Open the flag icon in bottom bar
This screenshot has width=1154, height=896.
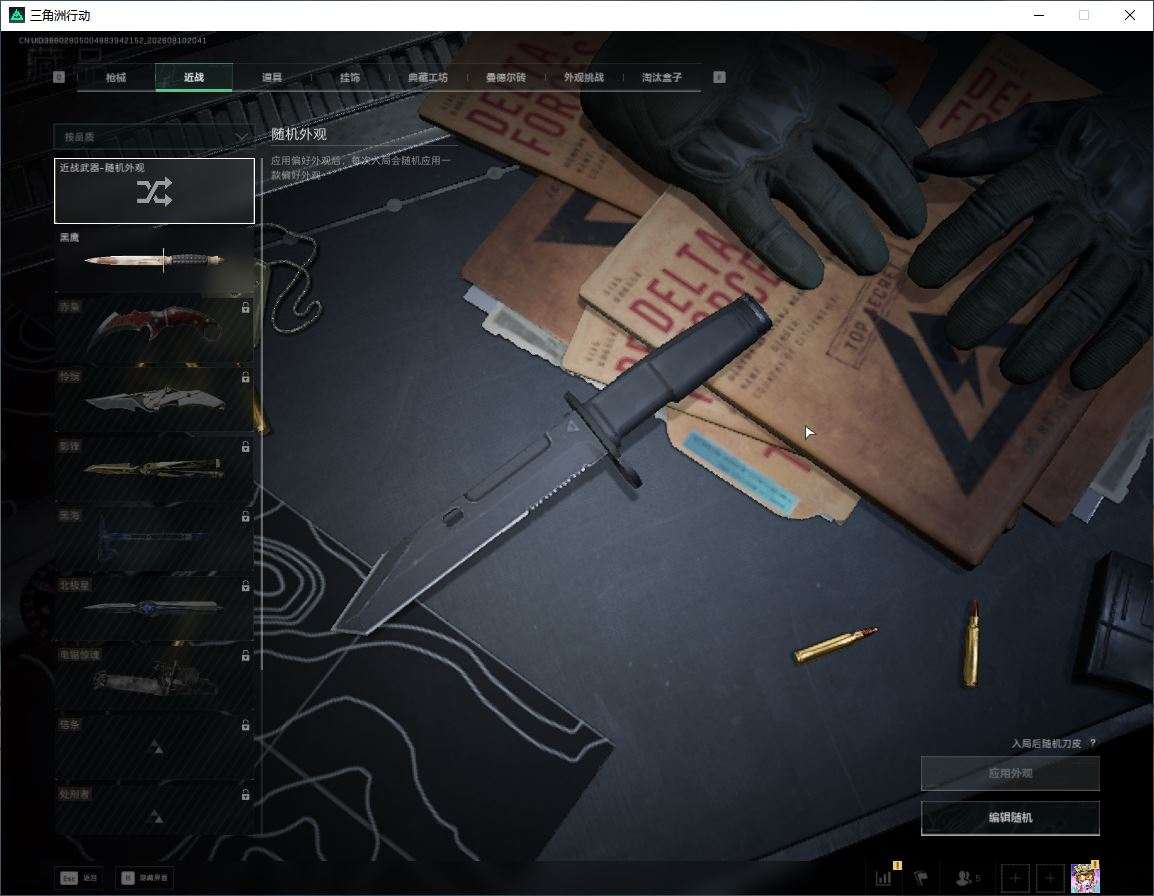click(921, 878)
